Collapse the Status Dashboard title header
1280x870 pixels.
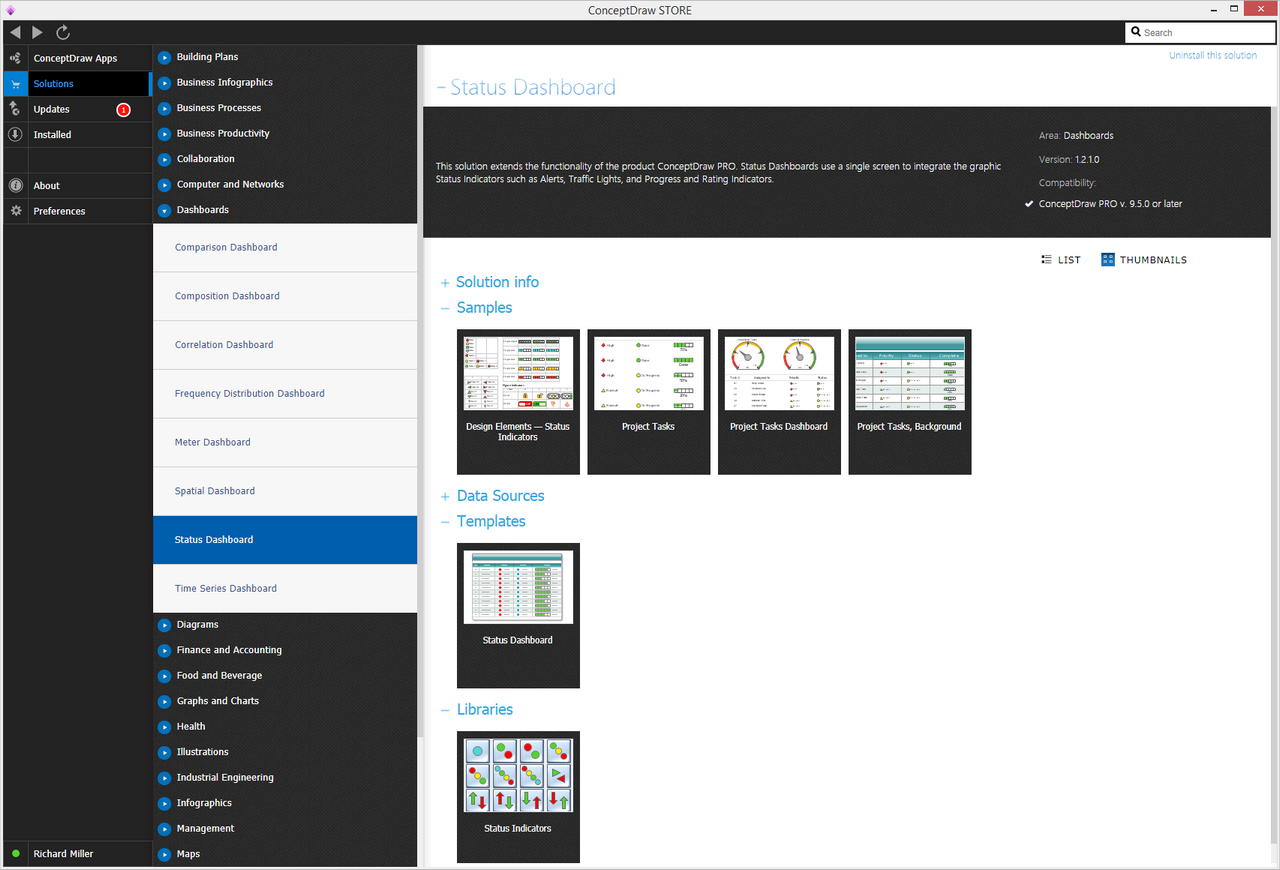point(441,88)
